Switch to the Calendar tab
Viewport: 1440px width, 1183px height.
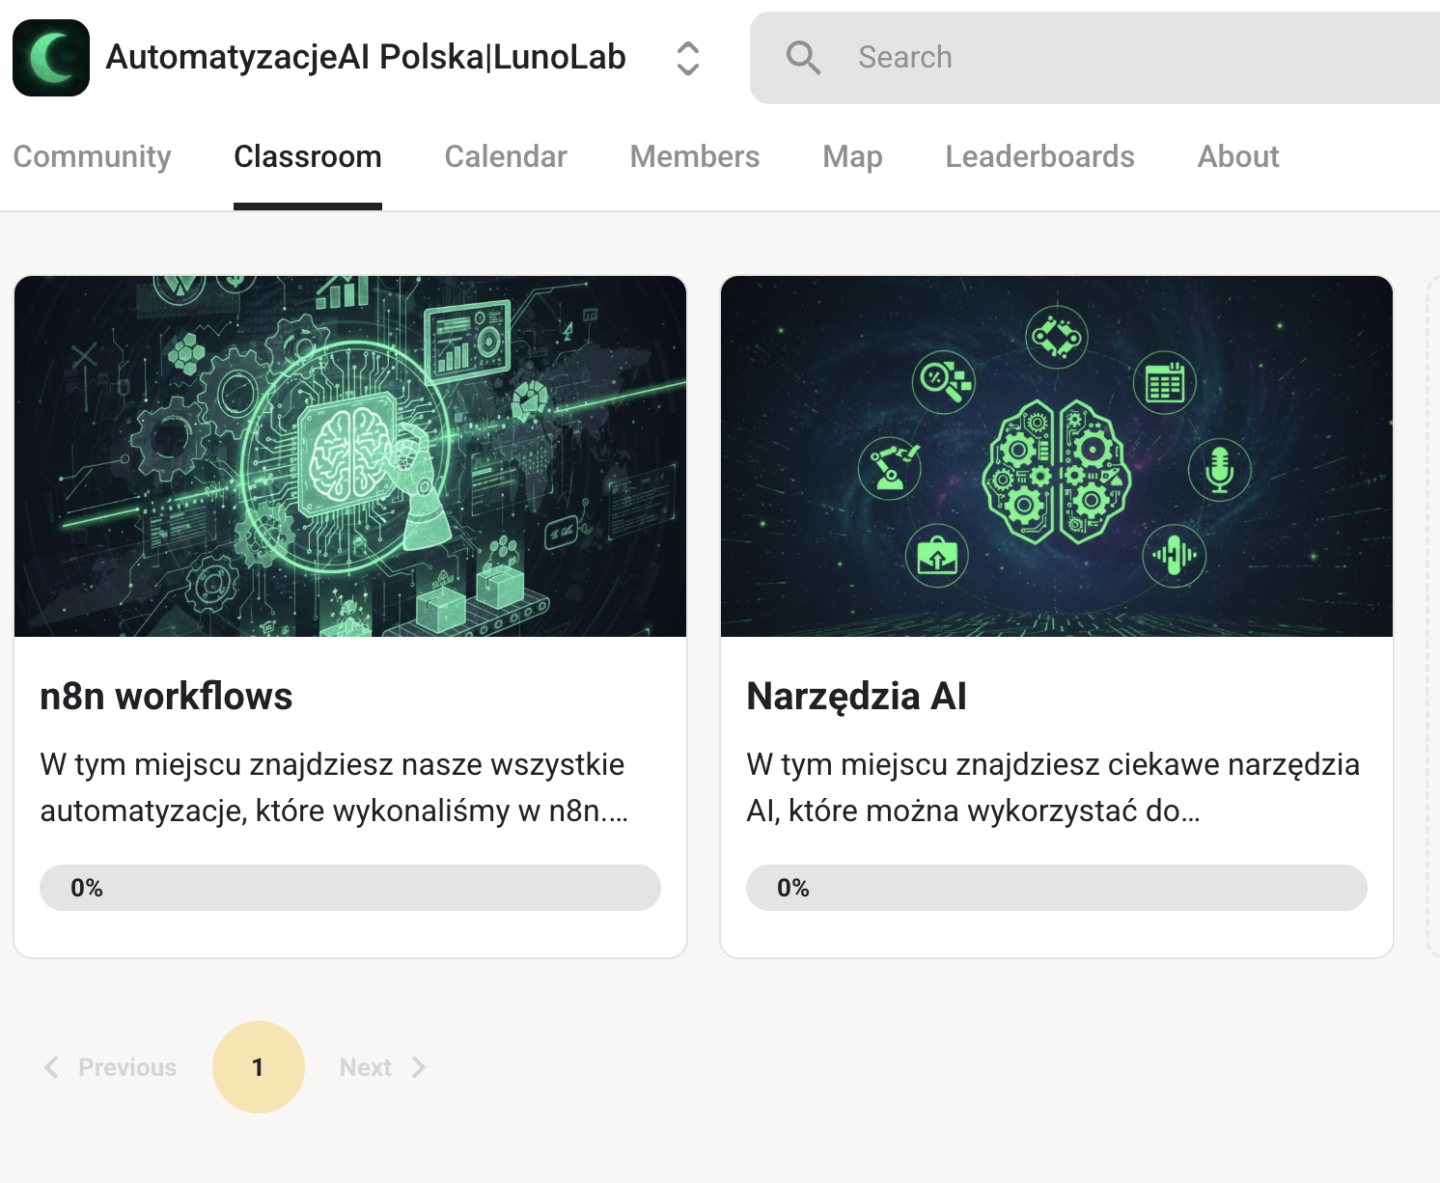pos(505,157)
